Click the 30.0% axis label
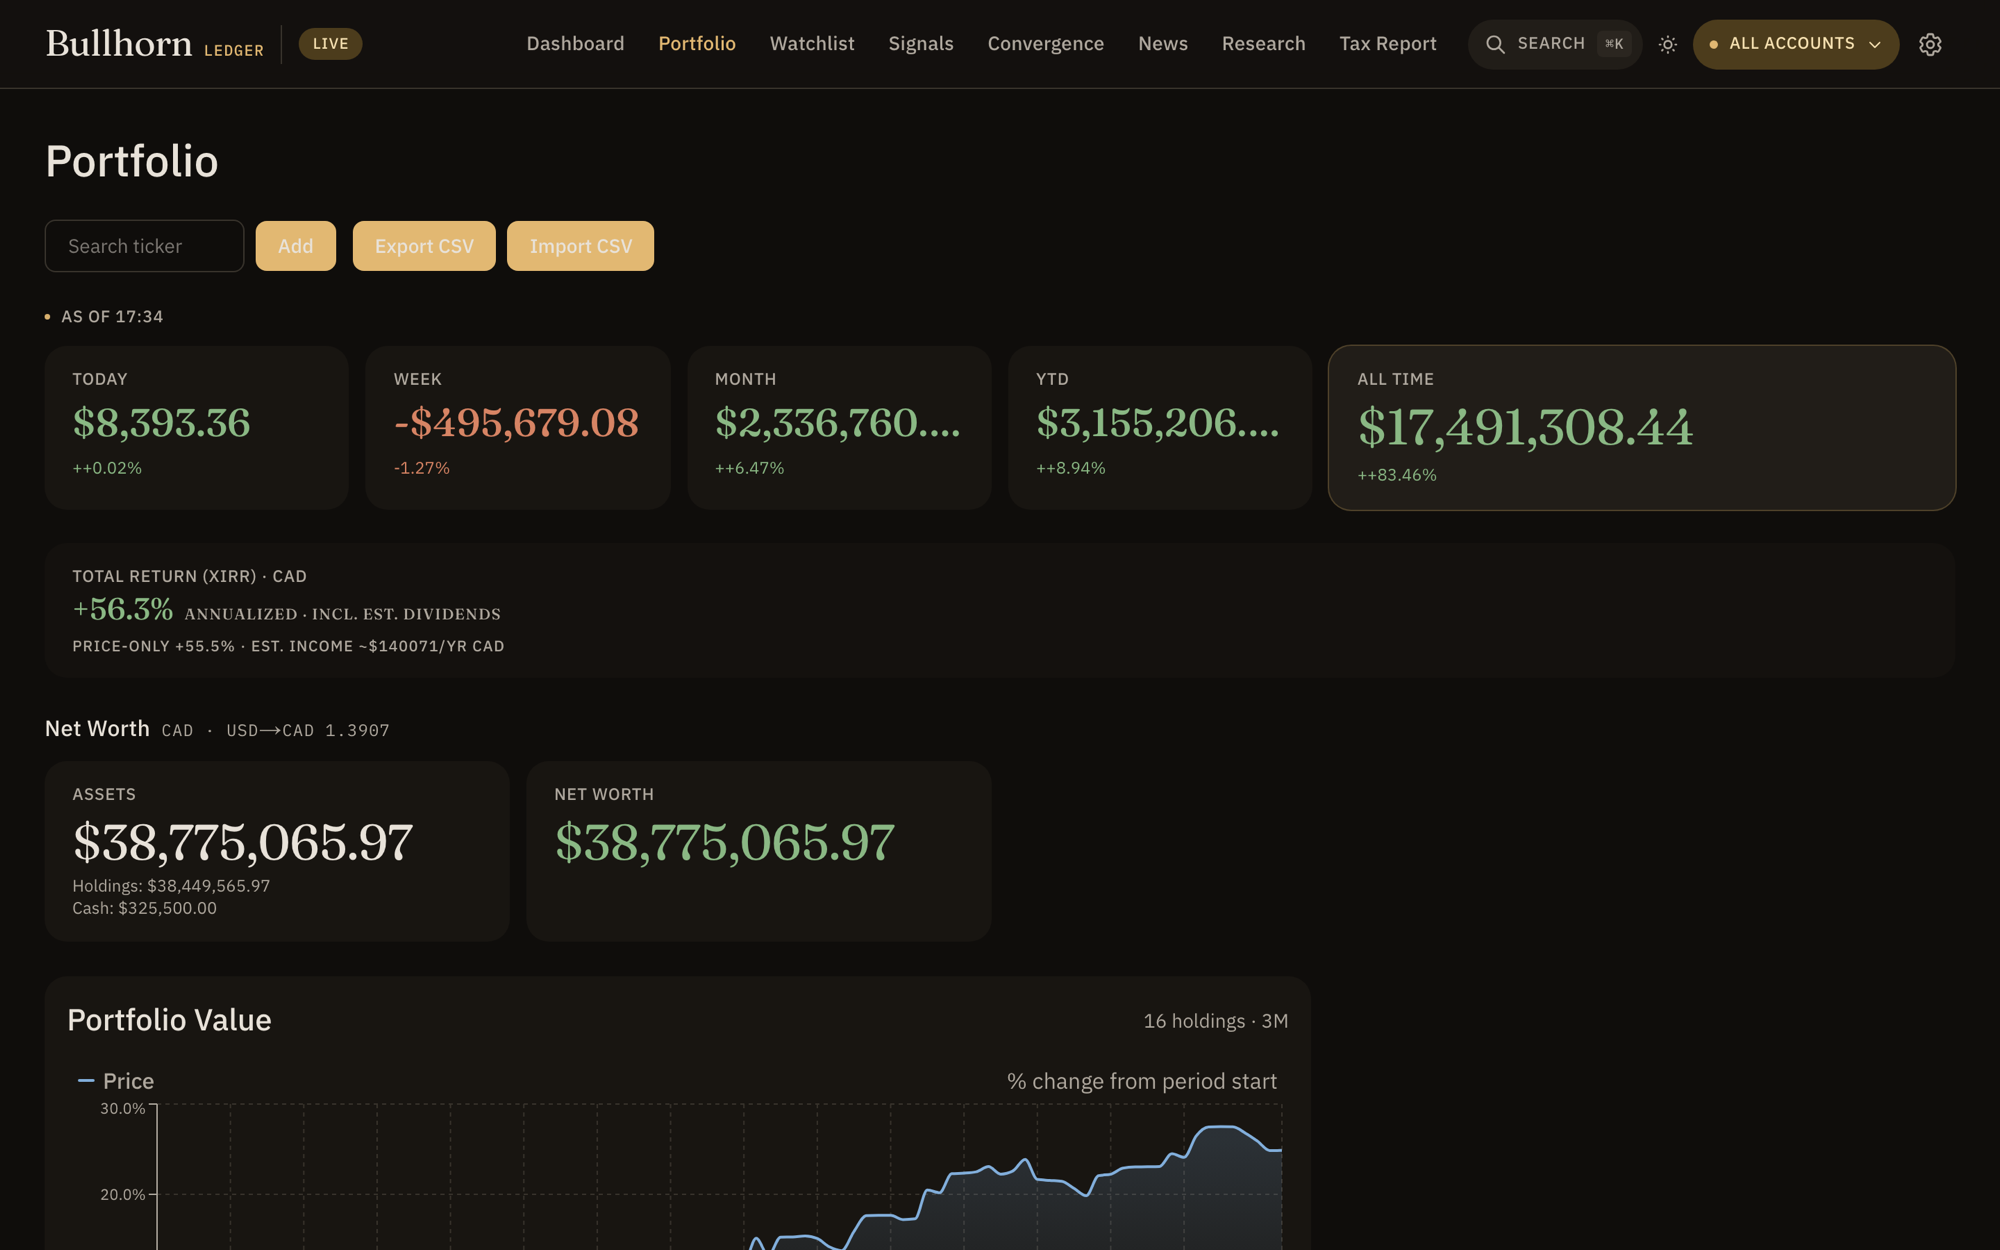 (x=122, y=1108)
